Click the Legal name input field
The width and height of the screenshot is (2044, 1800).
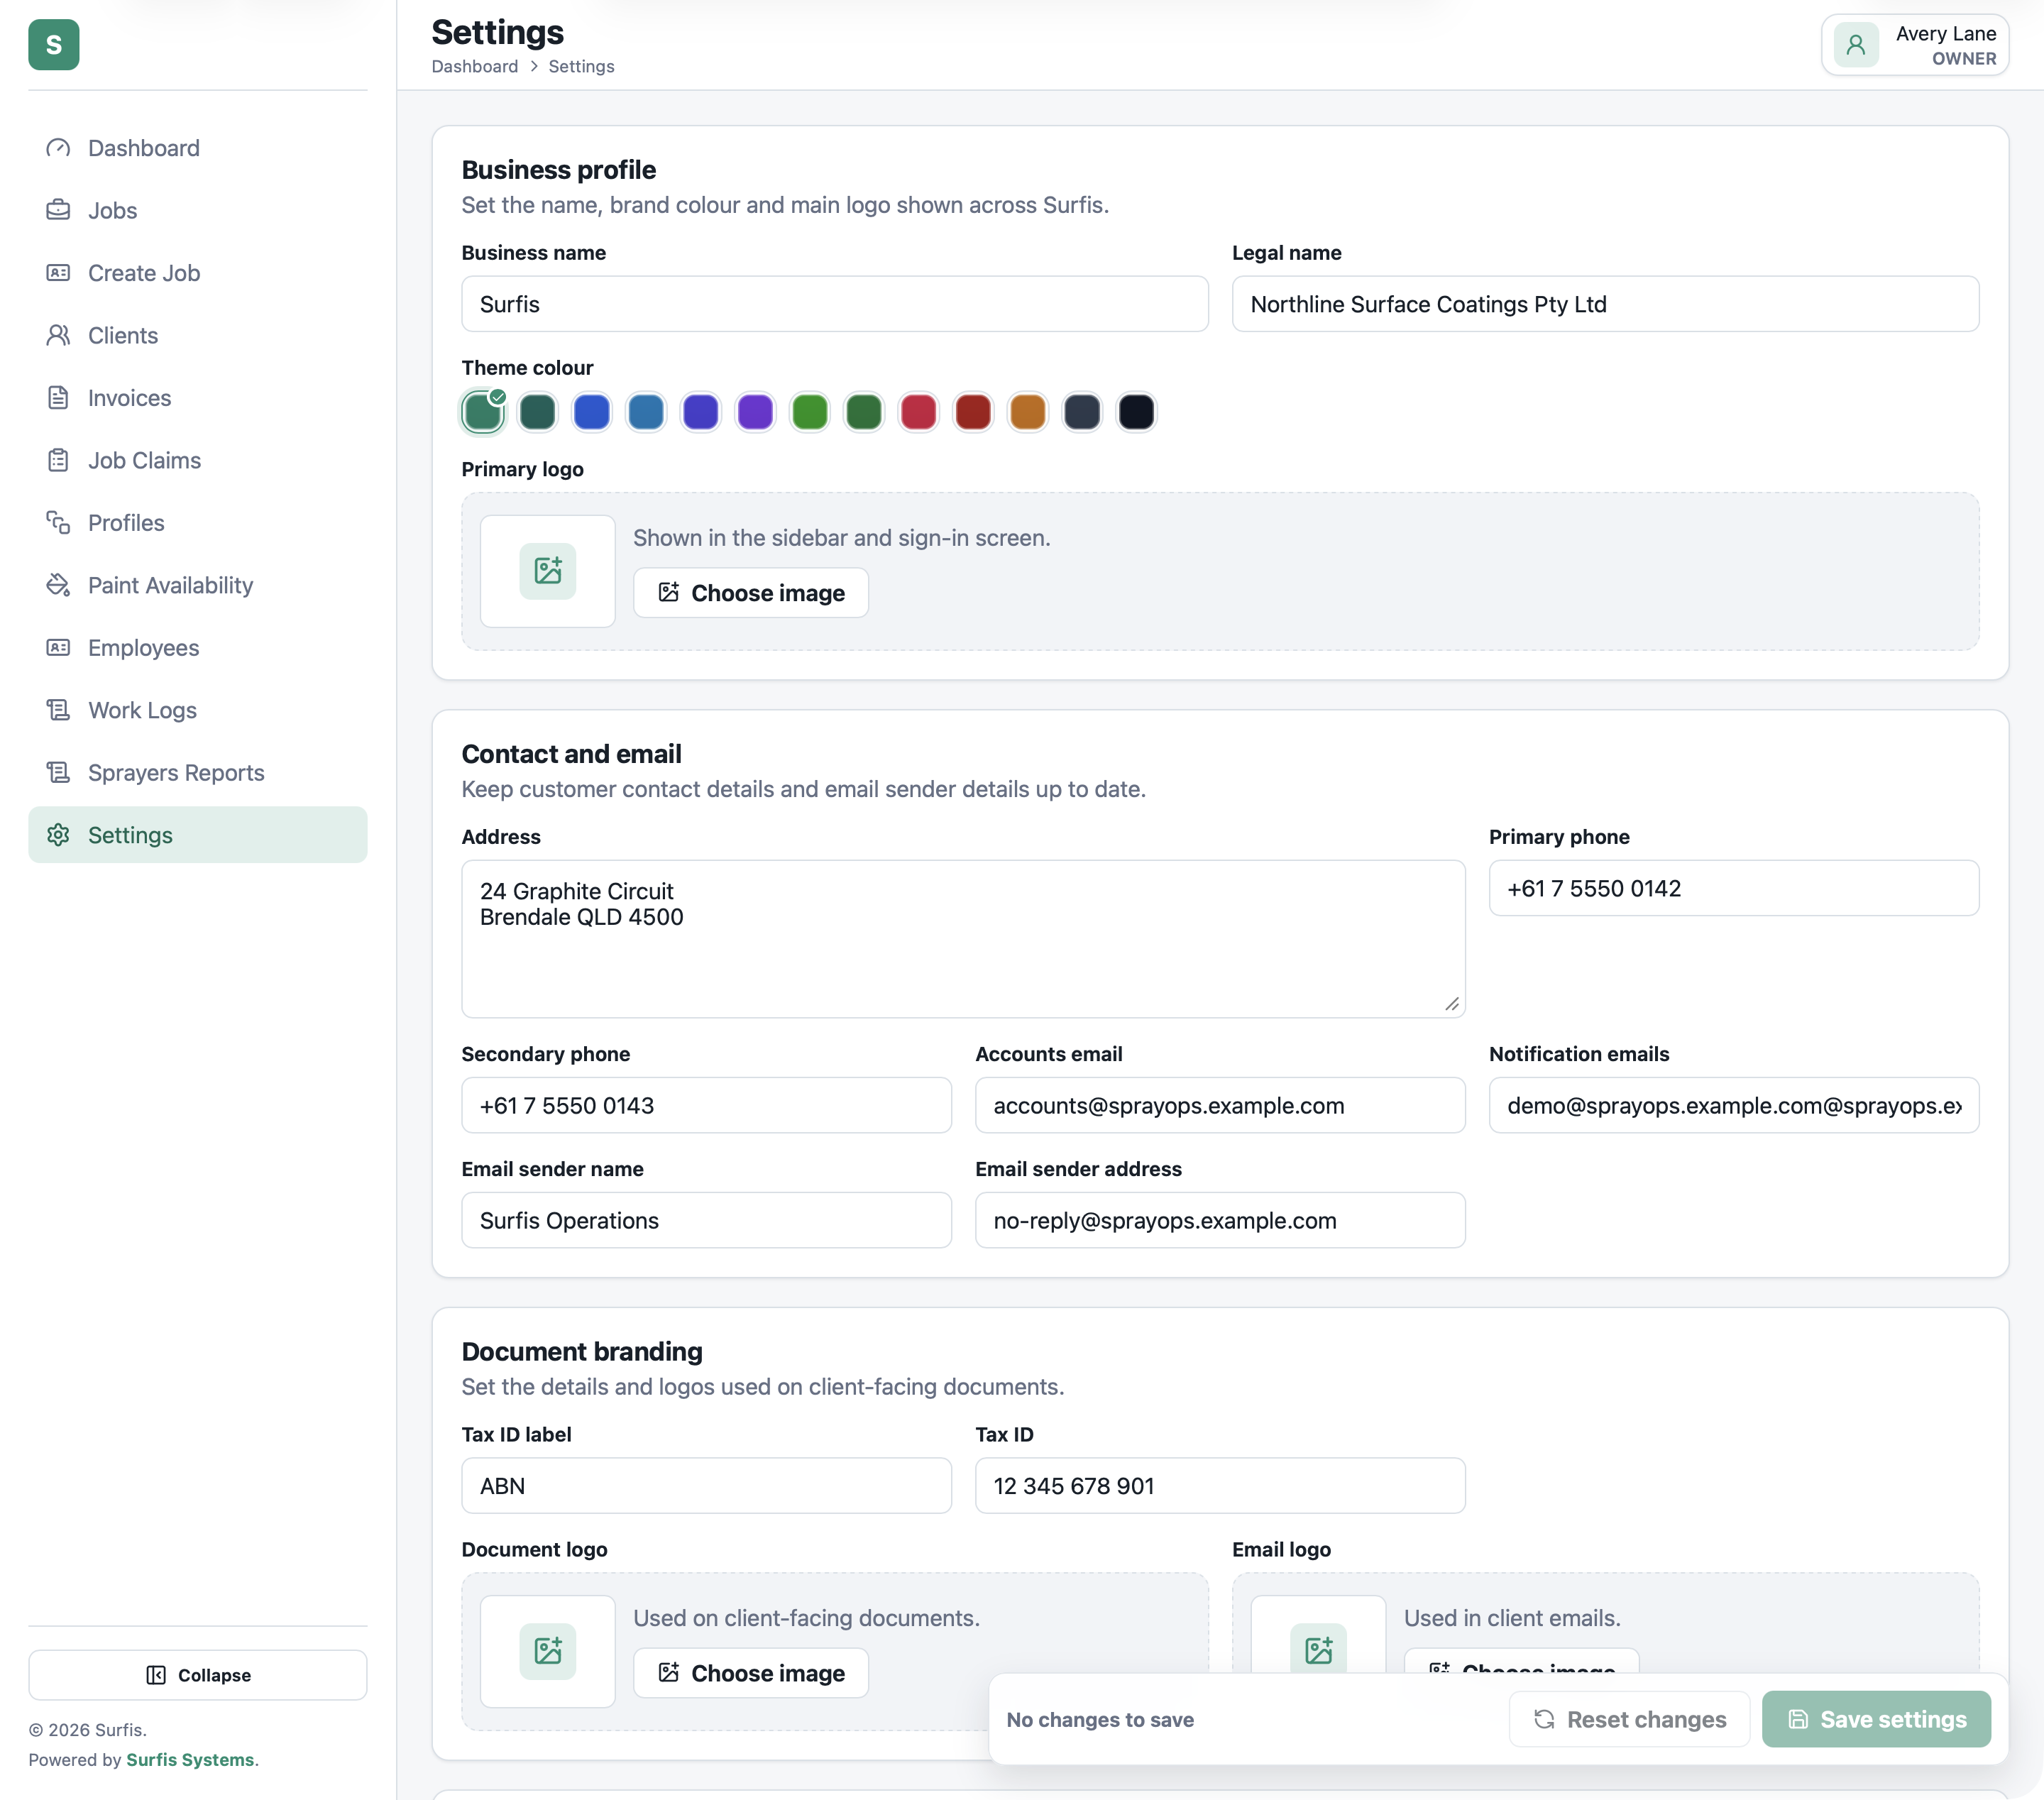click(x=1605, y=304)
